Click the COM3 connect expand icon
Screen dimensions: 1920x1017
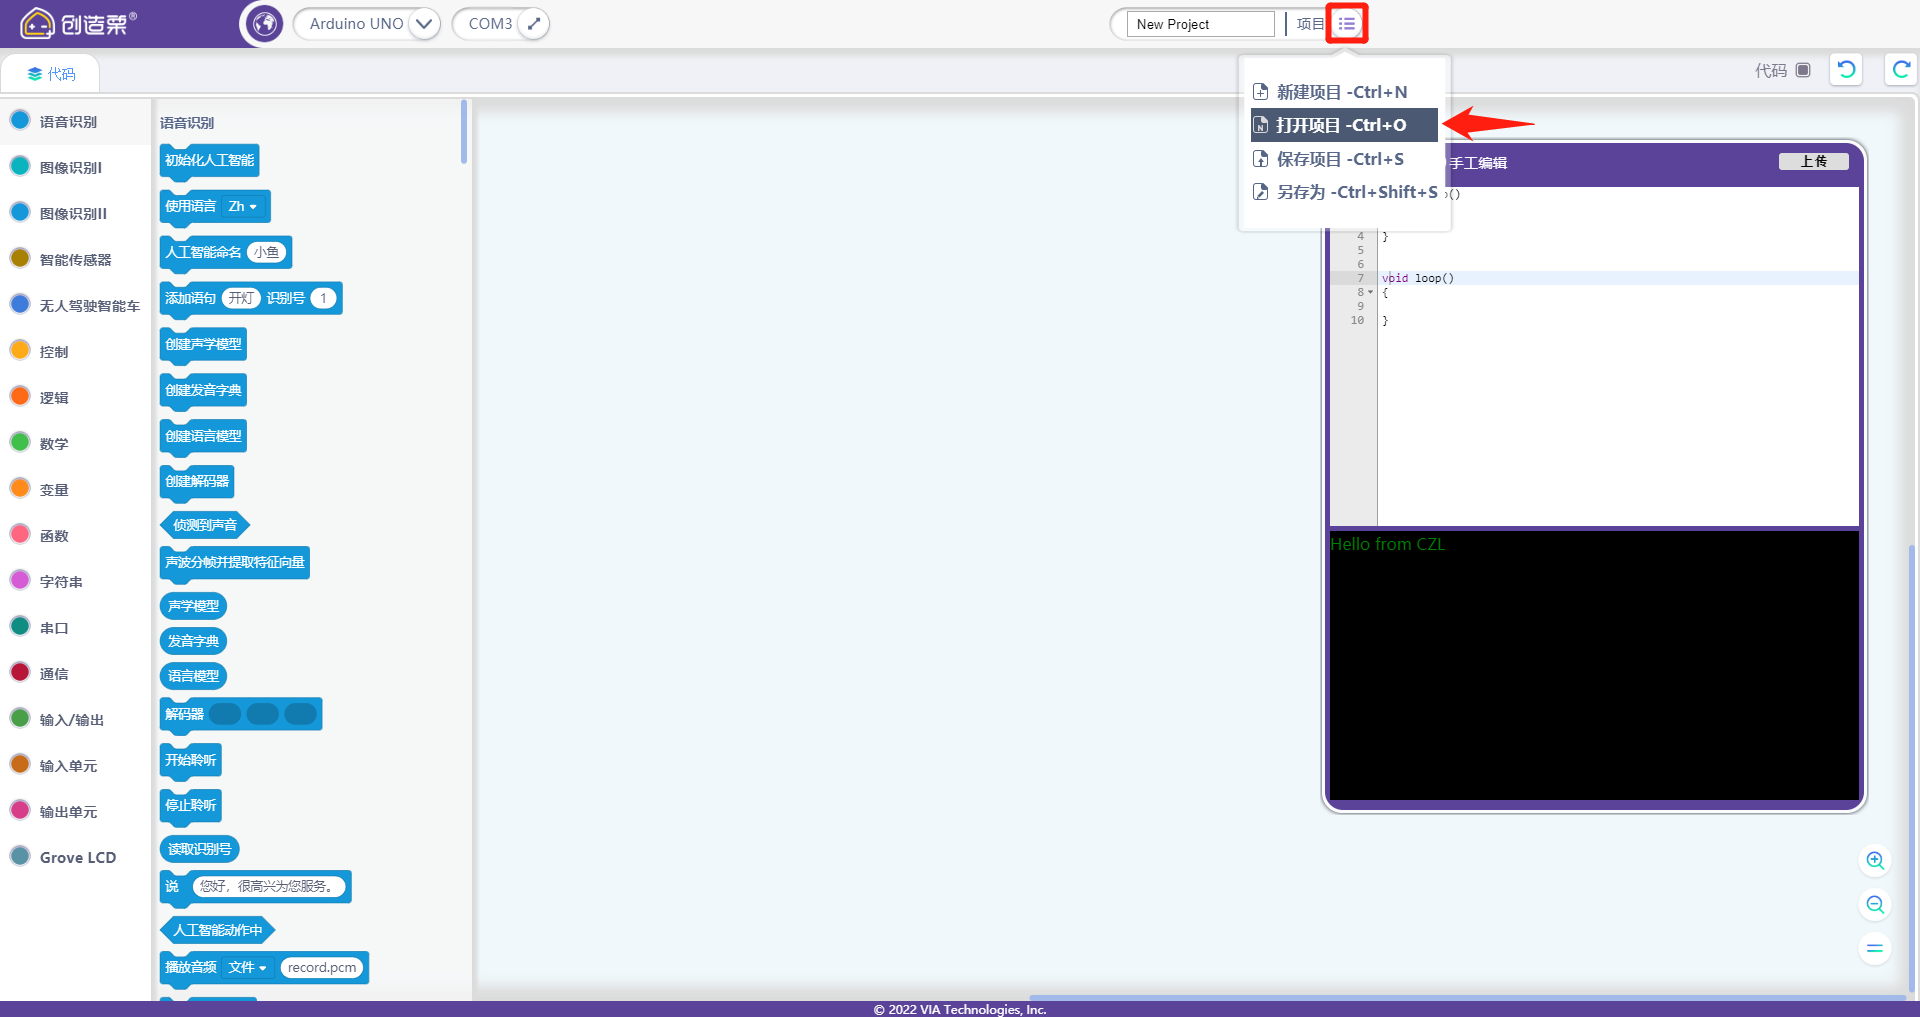coord(534,23)
